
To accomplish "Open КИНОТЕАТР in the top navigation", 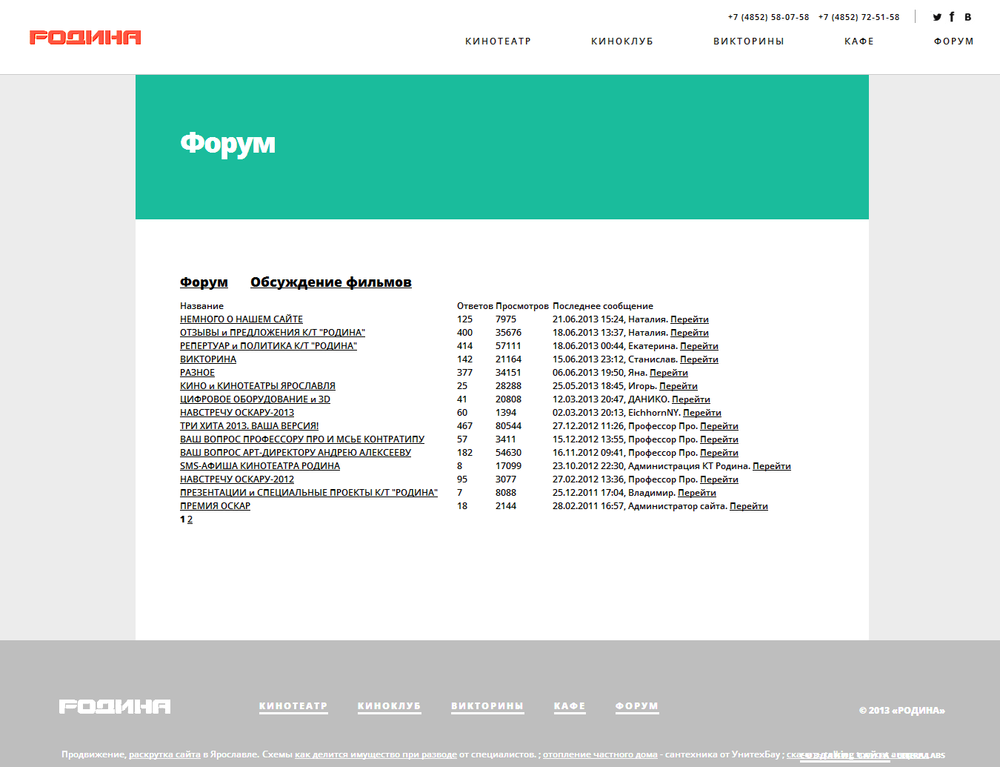I will [x=498, y=42].
